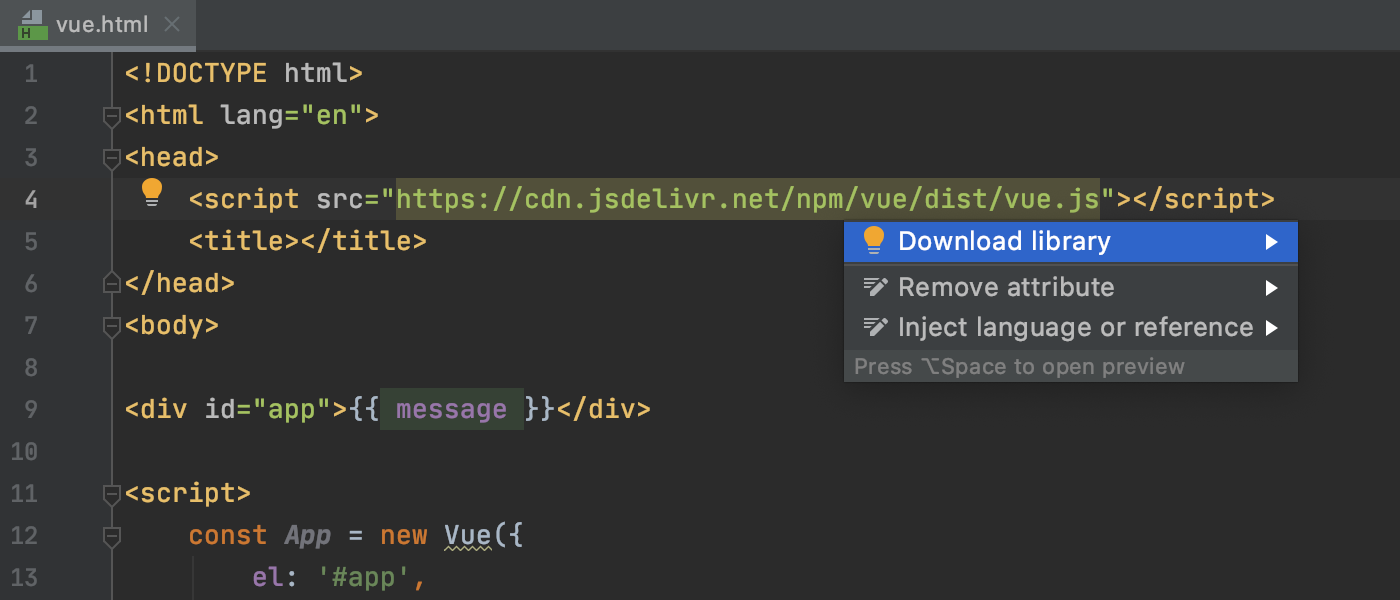The image size is (1400, 600).
Task: Close the vue.html editor tab
Action: pos(172,25)
